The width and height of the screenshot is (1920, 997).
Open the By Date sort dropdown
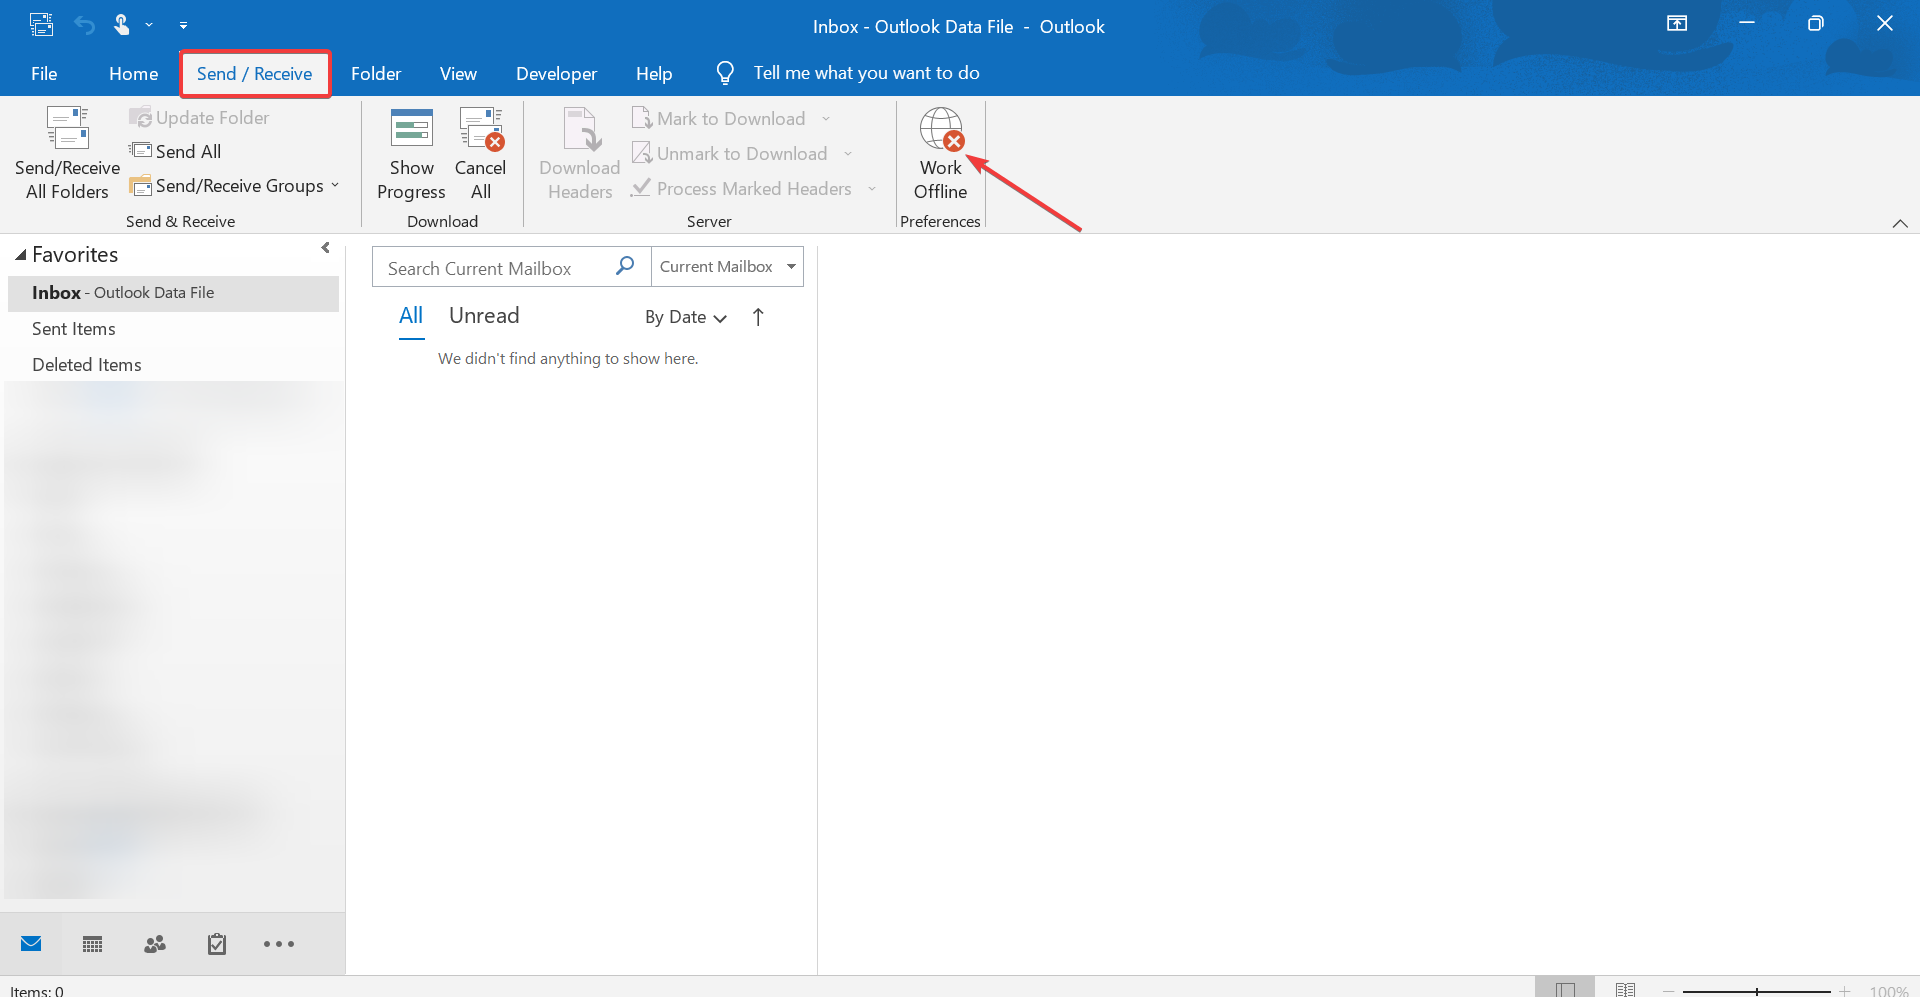tap(686, 317)
